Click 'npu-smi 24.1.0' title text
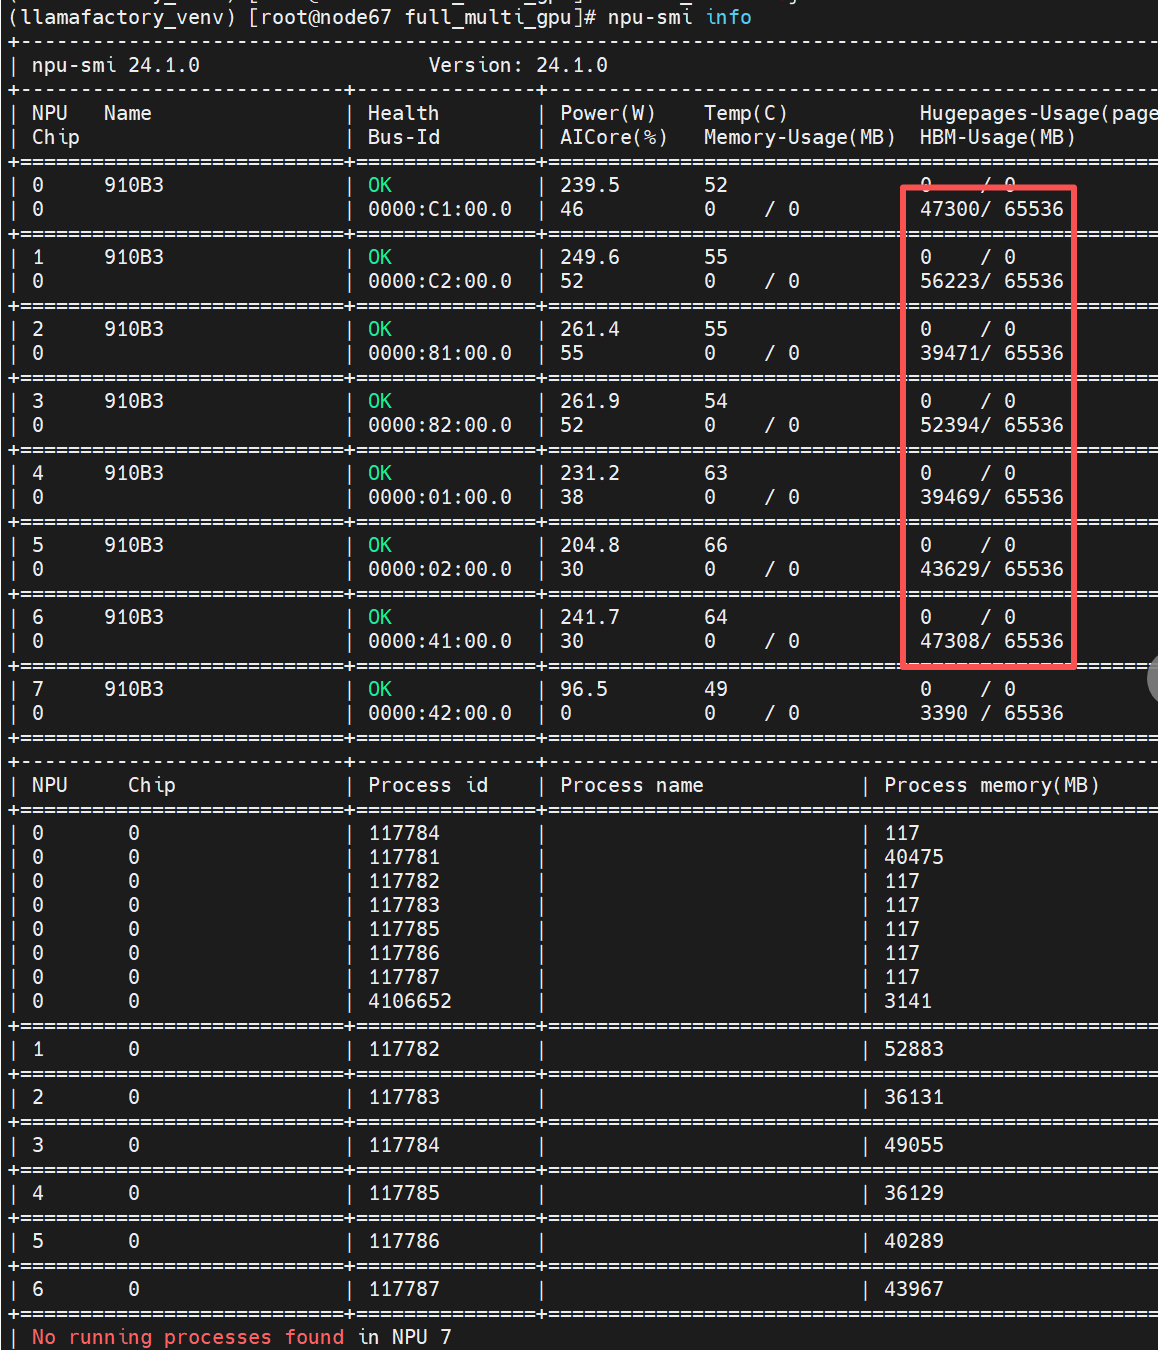 click(116, 65)
